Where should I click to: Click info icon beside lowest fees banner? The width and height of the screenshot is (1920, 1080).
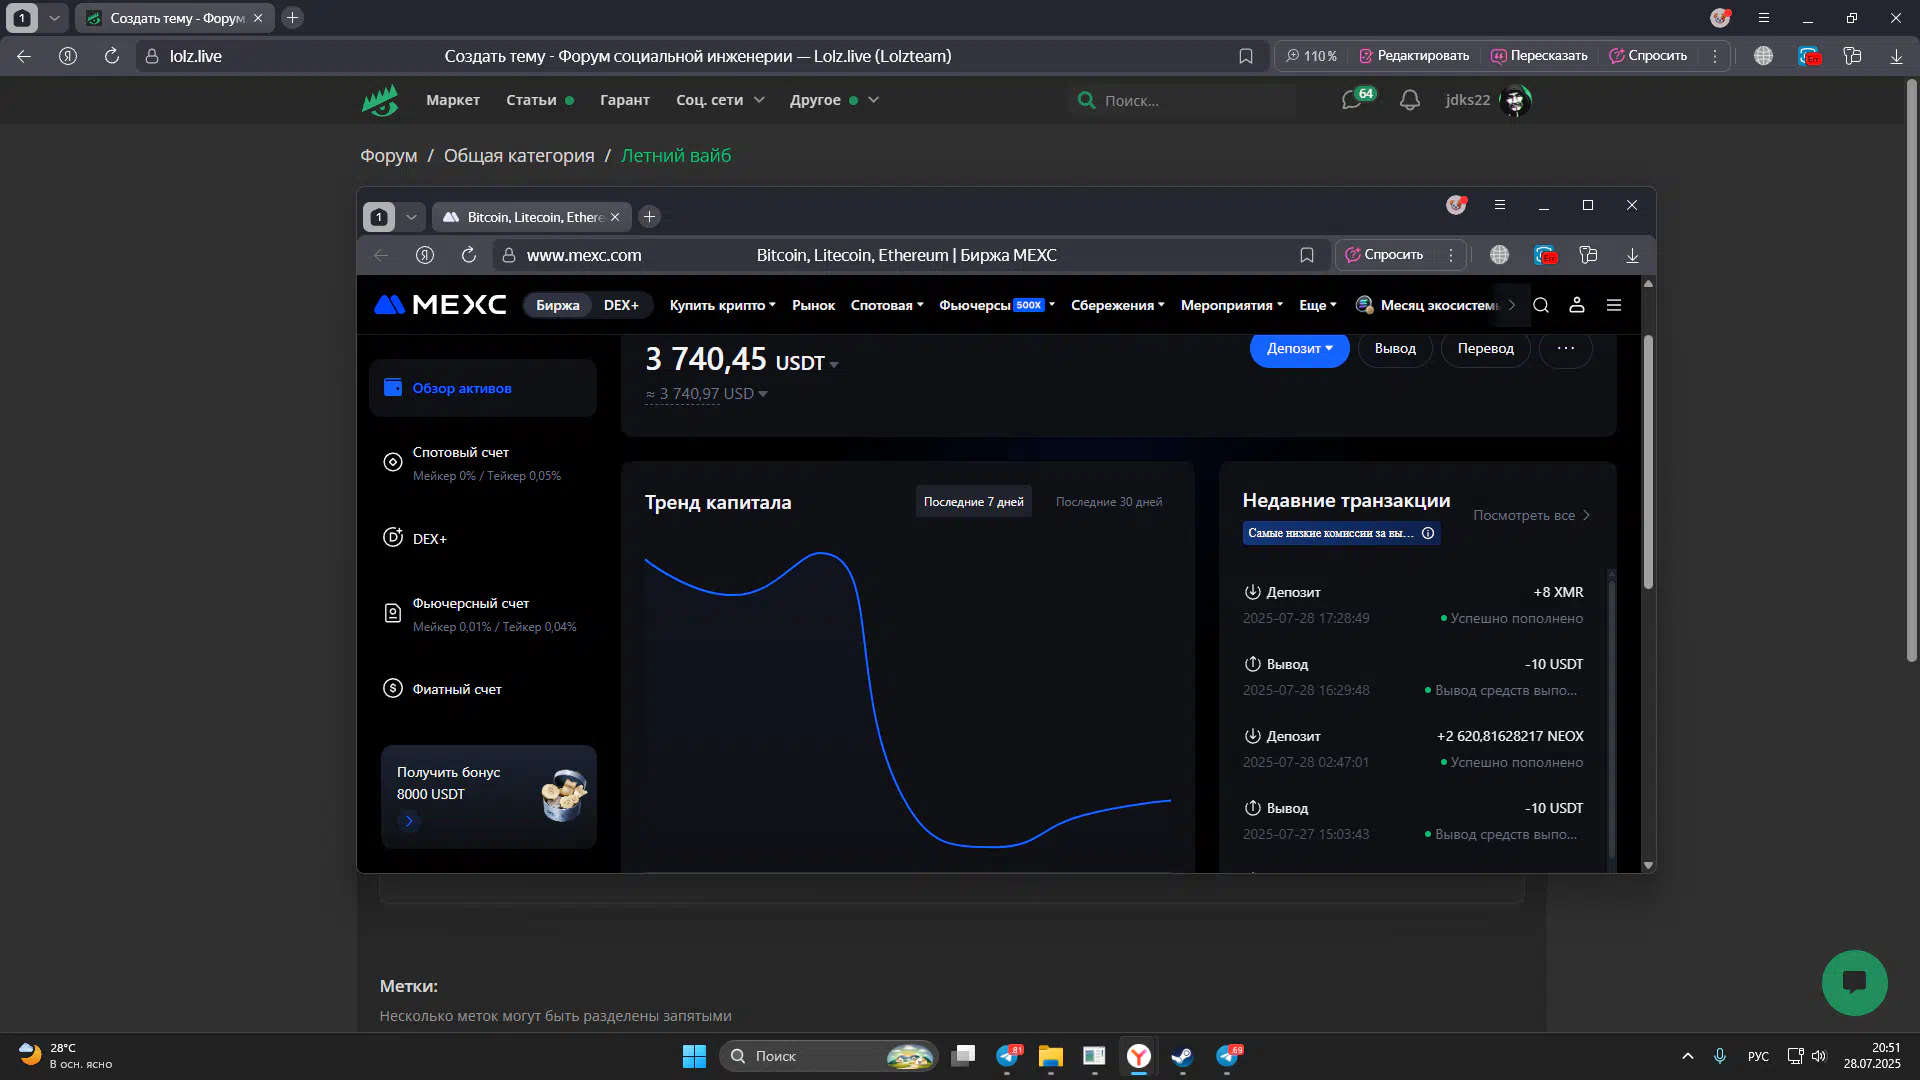[x=1428, y=533]
